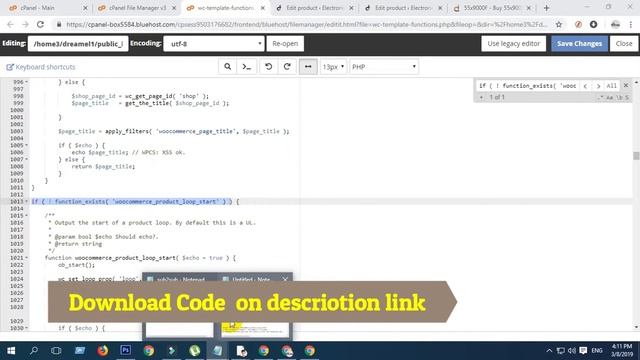Place cursor on line 1003 apply_filters code
Screen dimensions: 640x360
(173, 131)
